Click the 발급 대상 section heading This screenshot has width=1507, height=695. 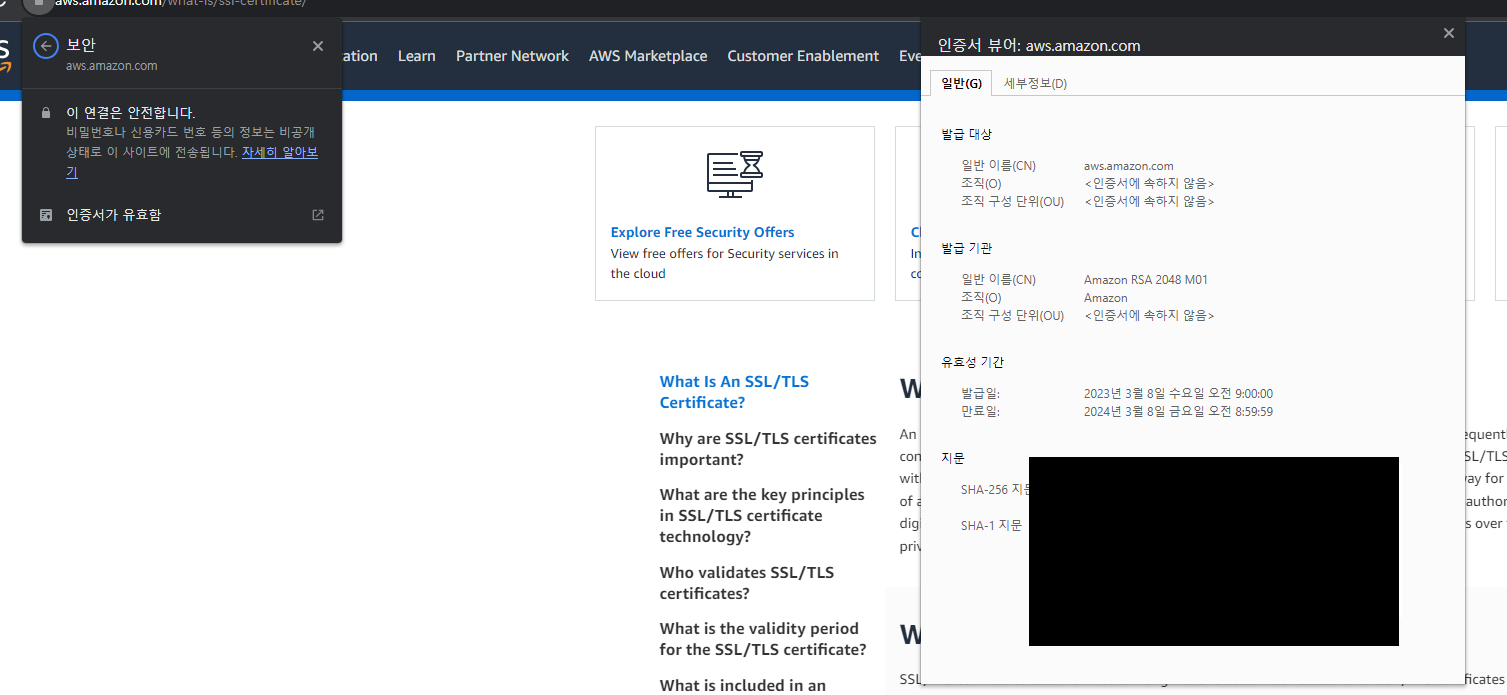click(966, 134)
